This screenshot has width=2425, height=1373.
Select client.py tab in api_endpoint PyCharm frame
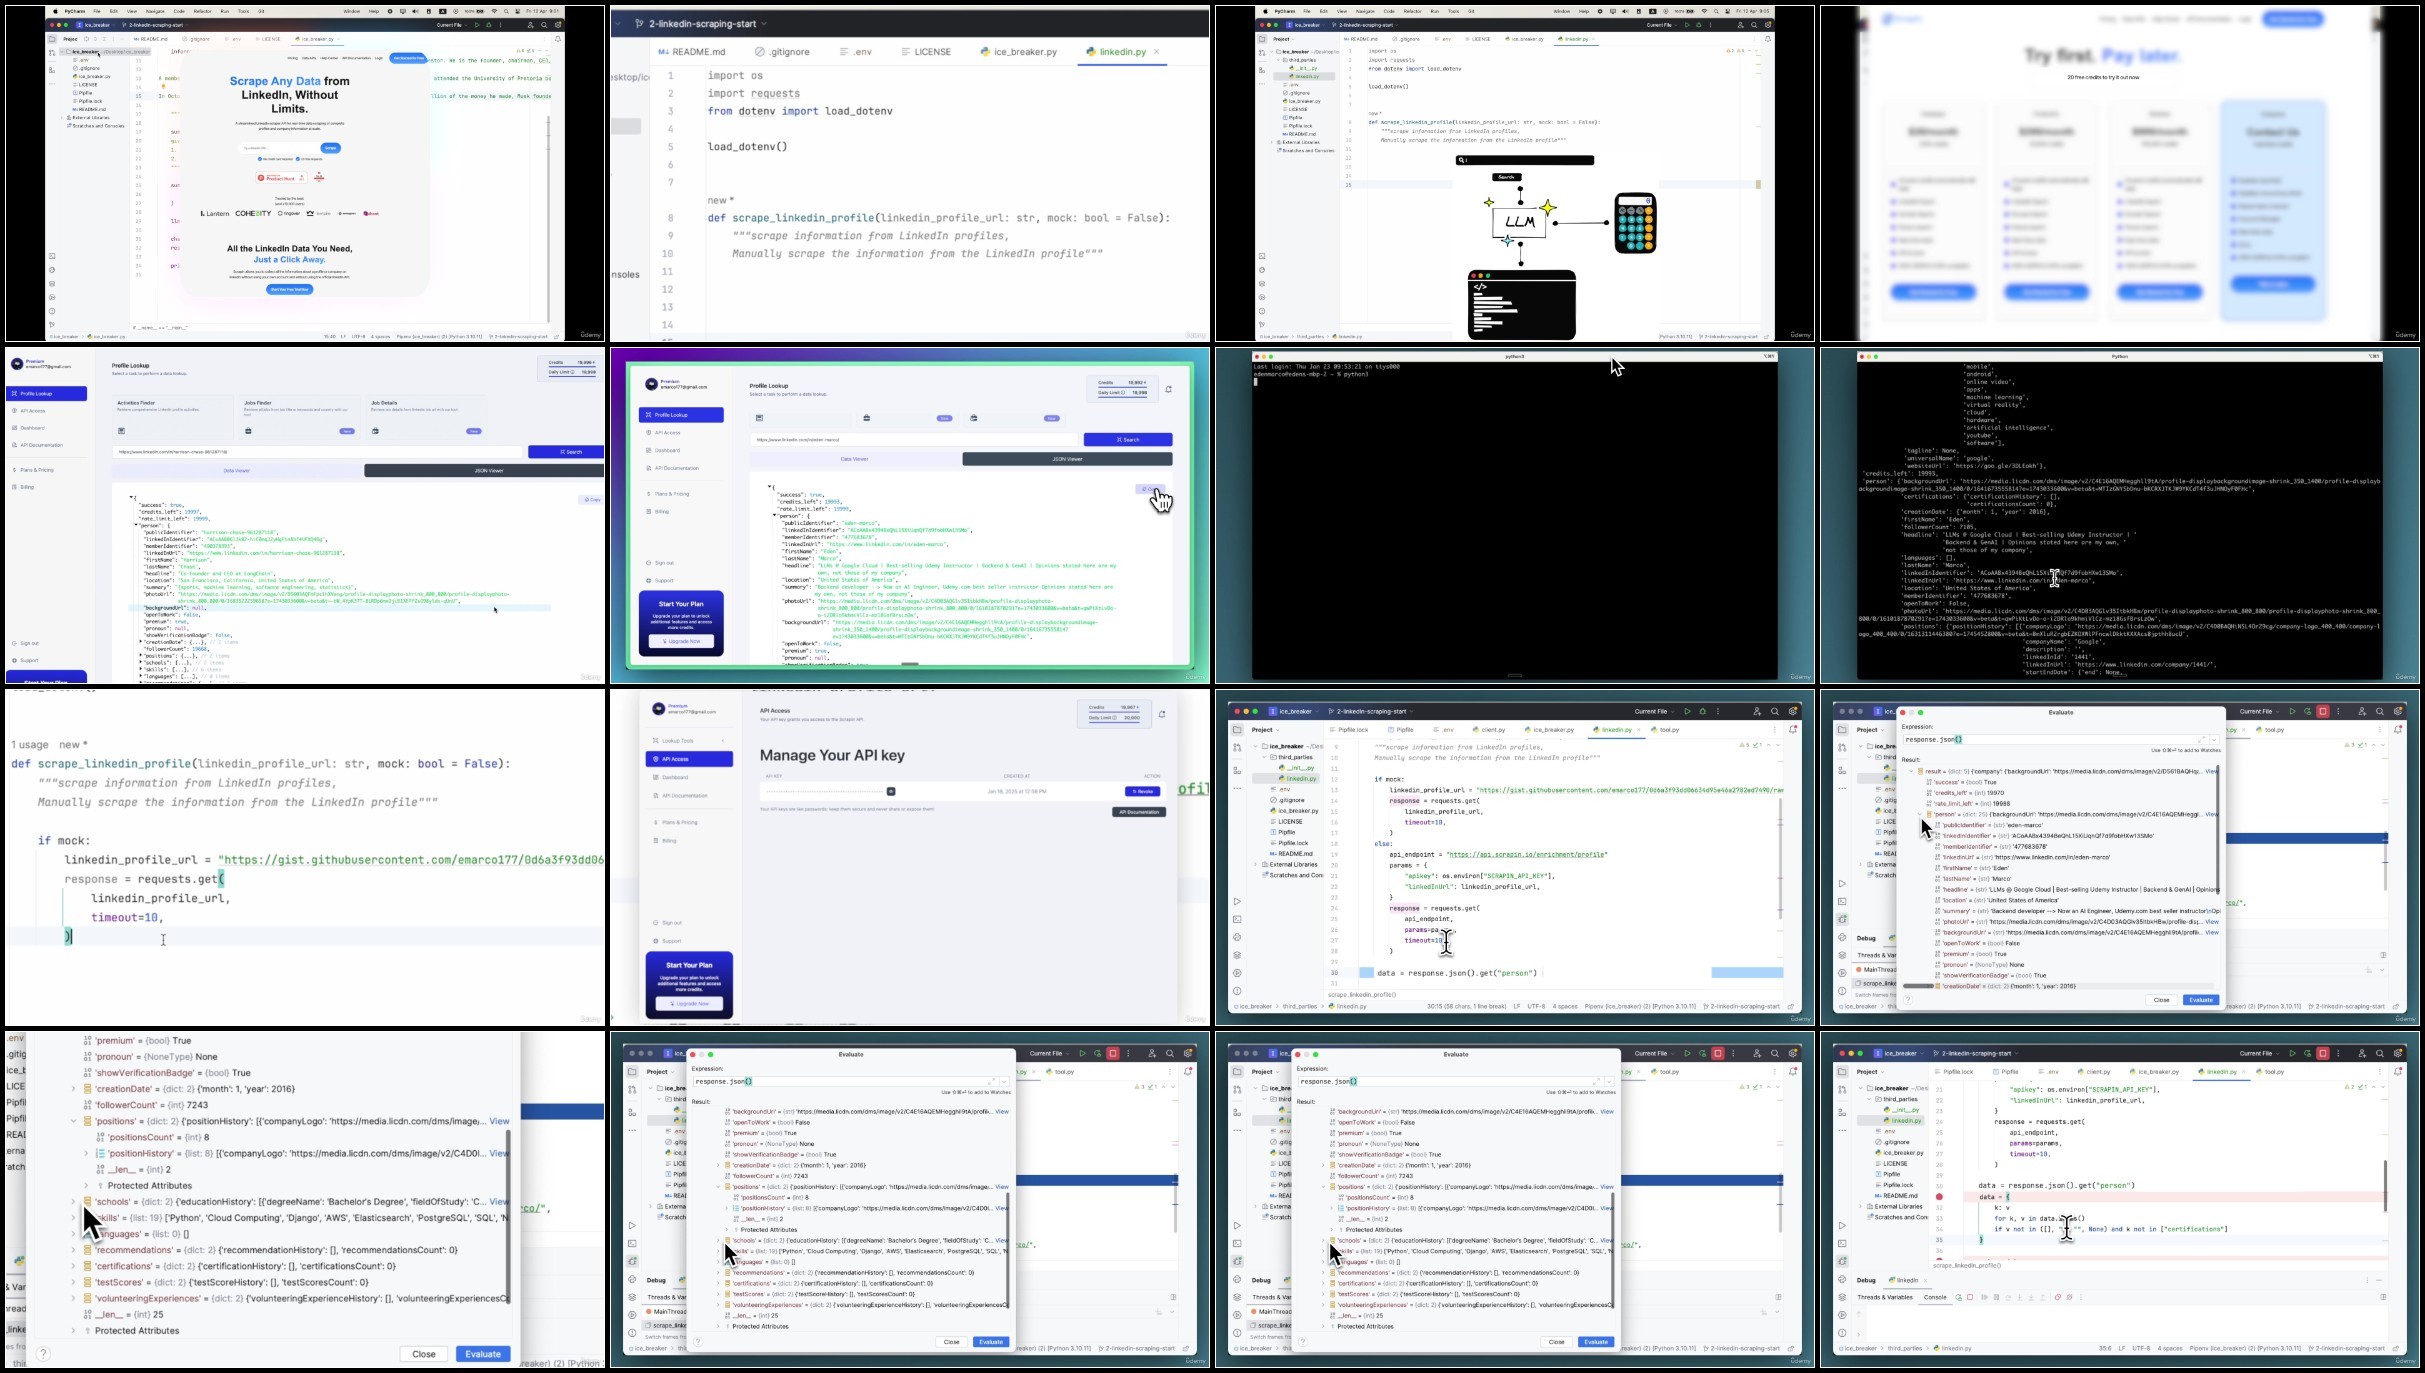pos(1488,730)
